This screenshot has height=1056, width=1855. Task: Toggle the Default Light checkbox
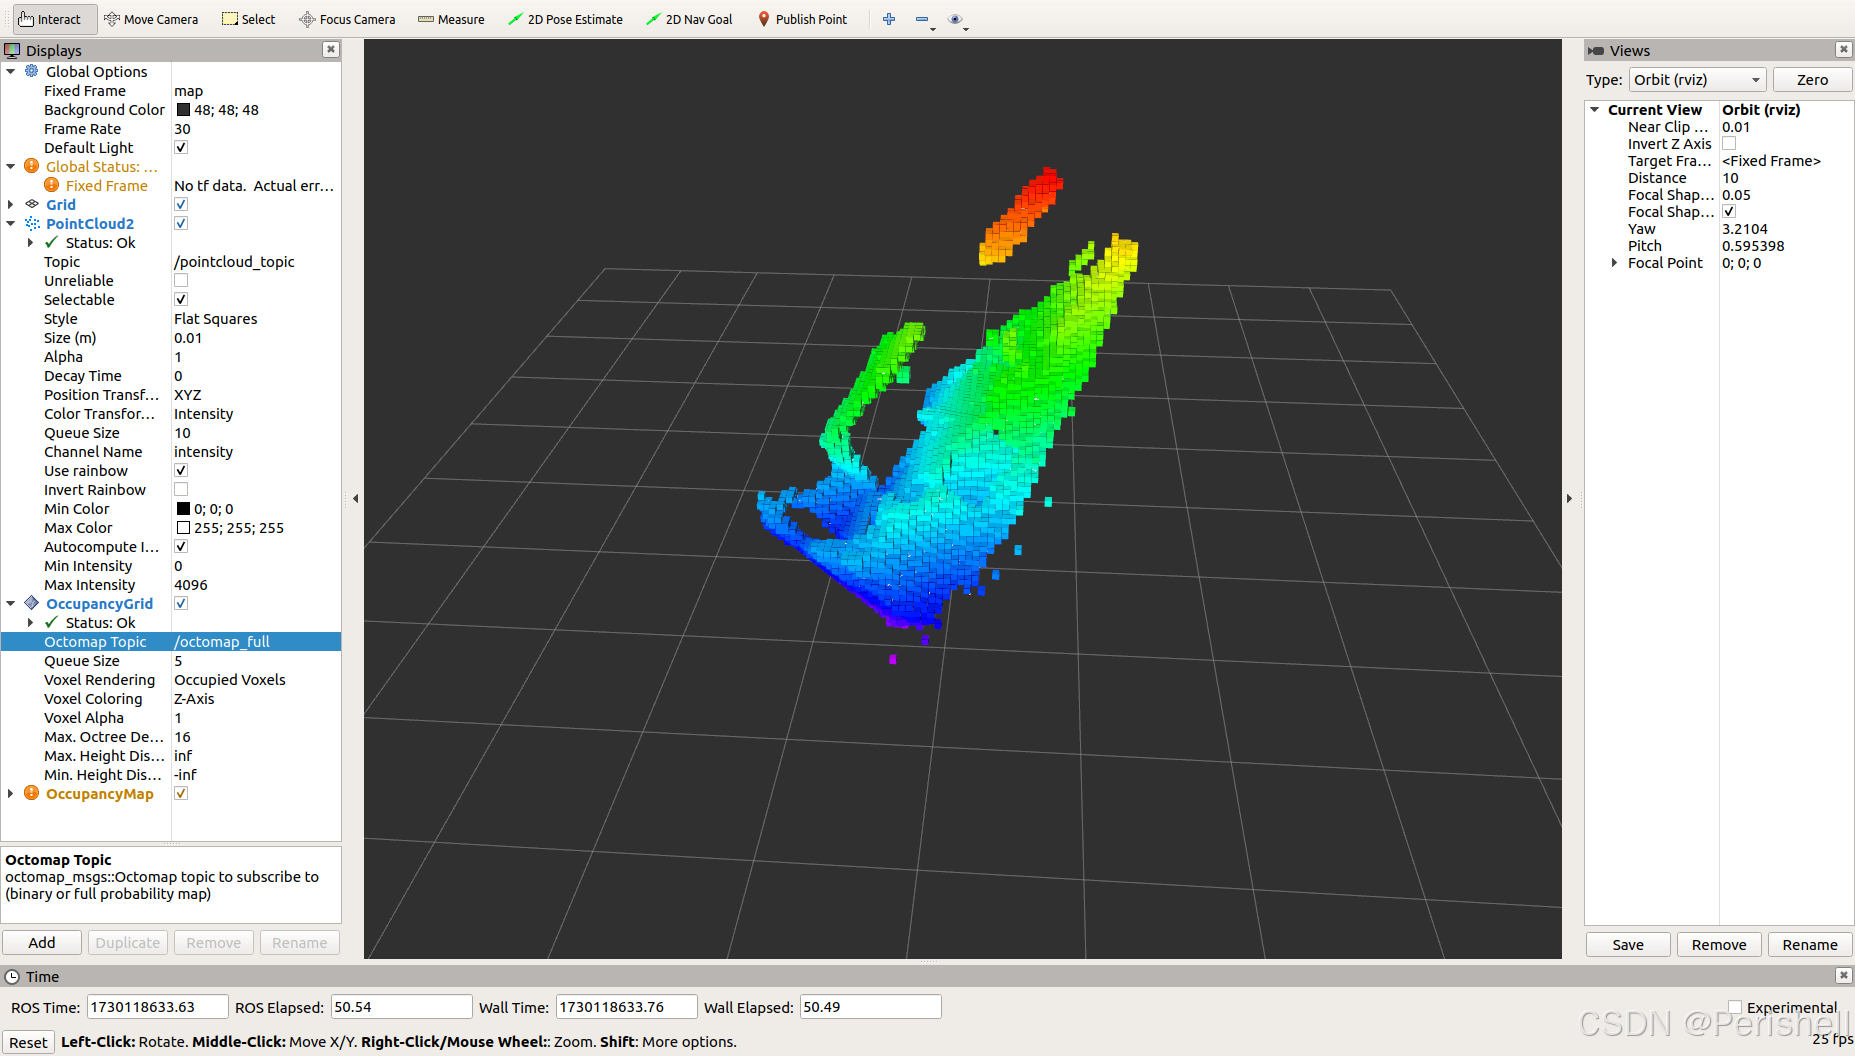point(181,147)
